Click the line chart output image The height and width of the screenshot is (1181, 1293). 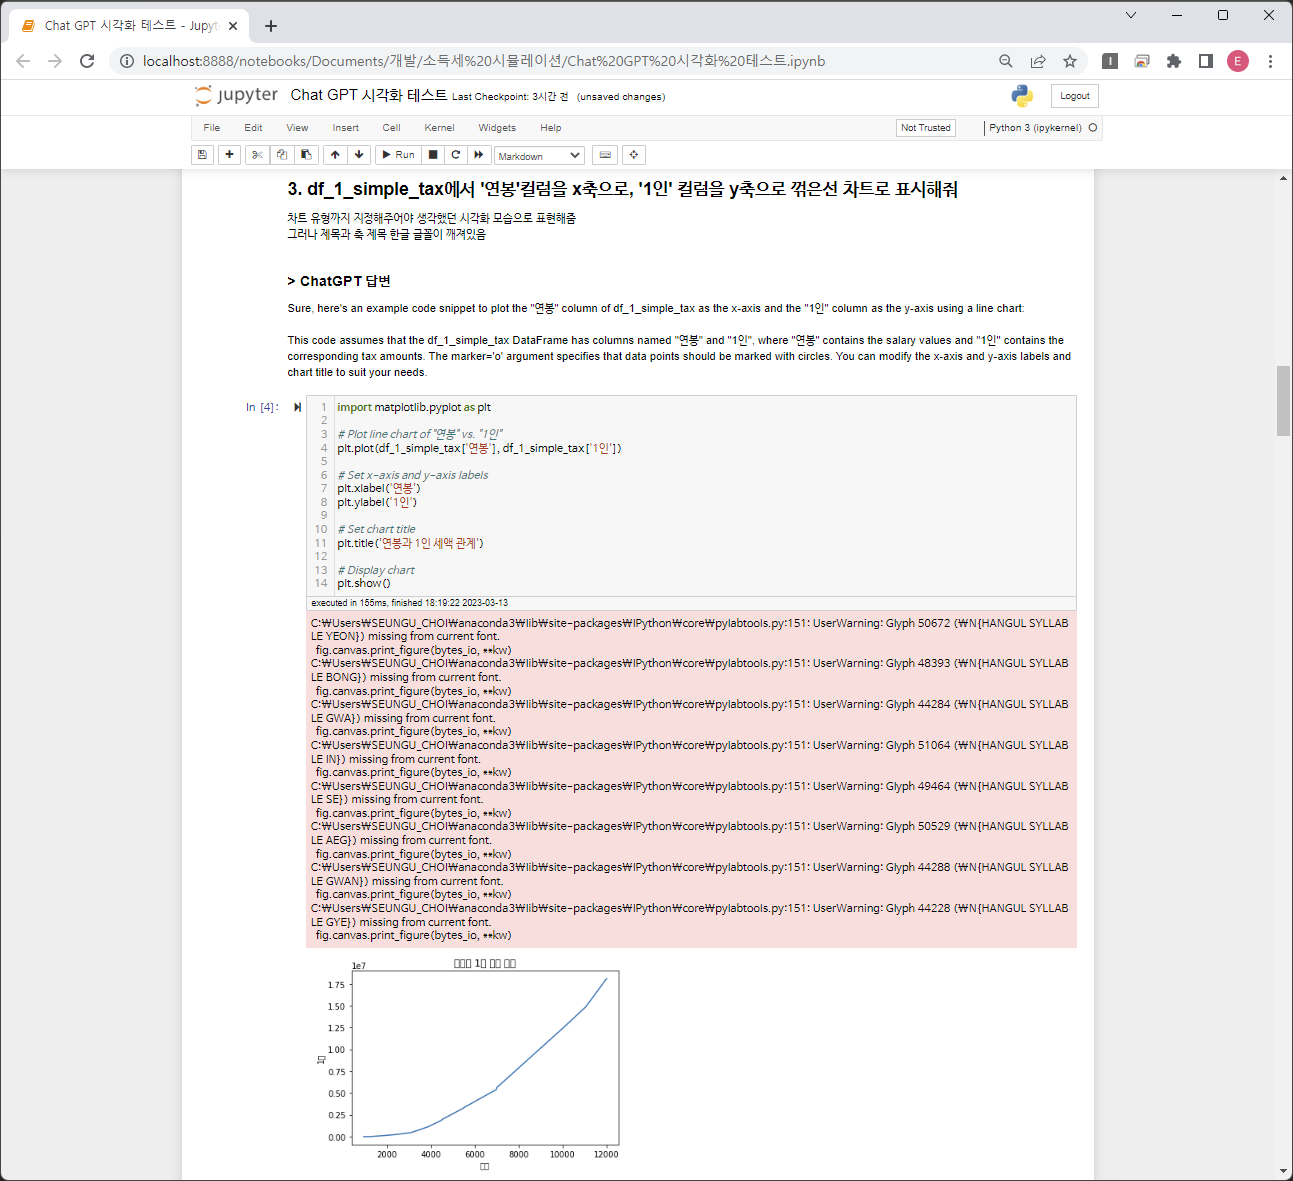[x=470, y=1063]
